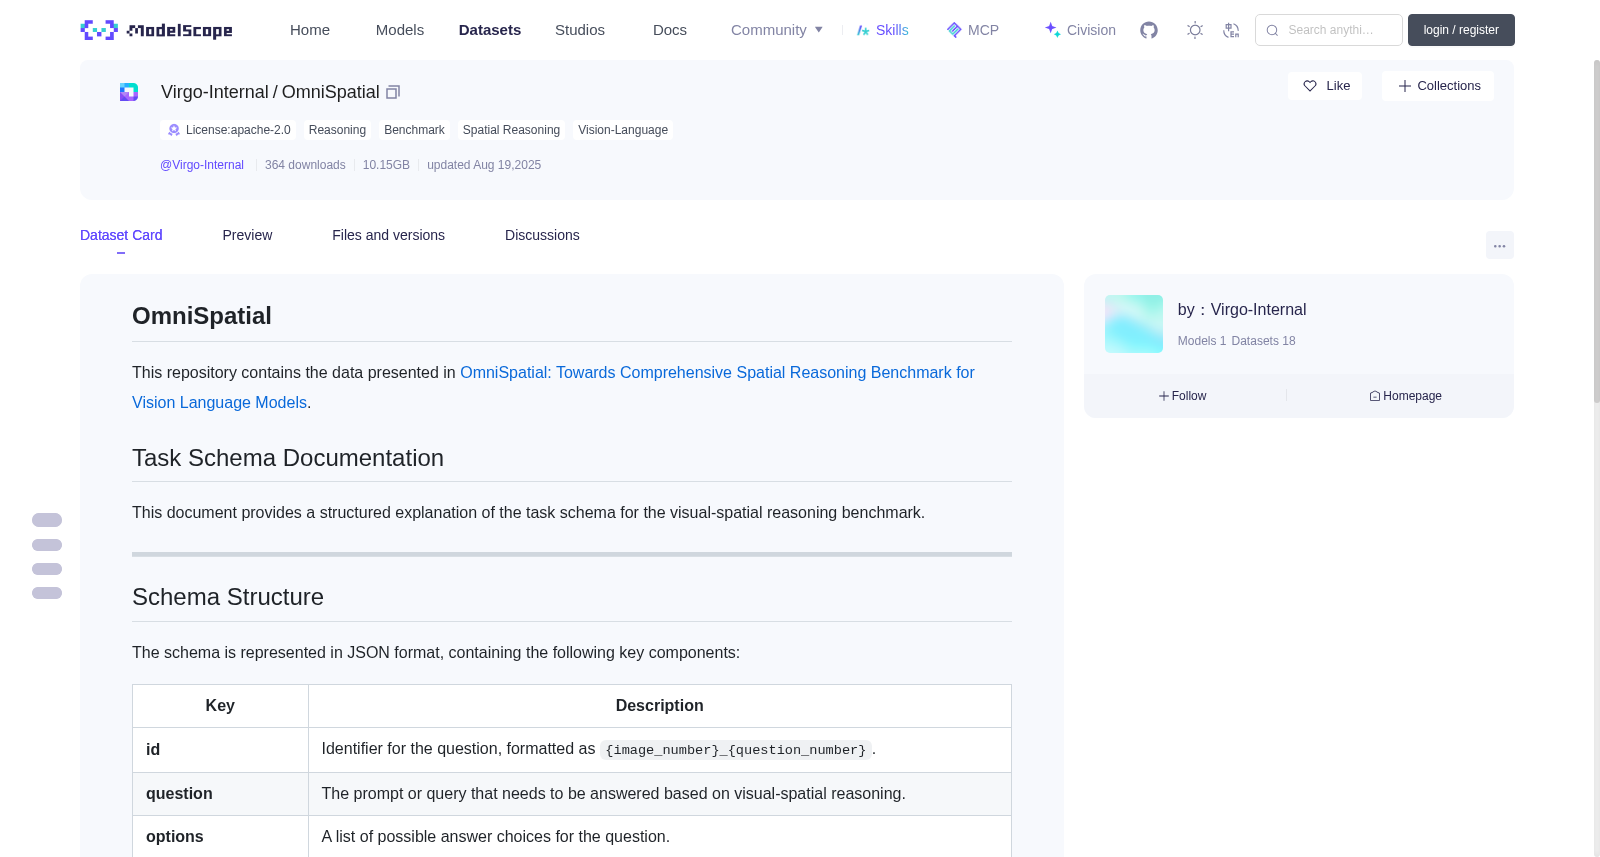The height and width of the screenshot is (857, 1600).
Task: Open the Preview tab
Action: tap(247, 235)
